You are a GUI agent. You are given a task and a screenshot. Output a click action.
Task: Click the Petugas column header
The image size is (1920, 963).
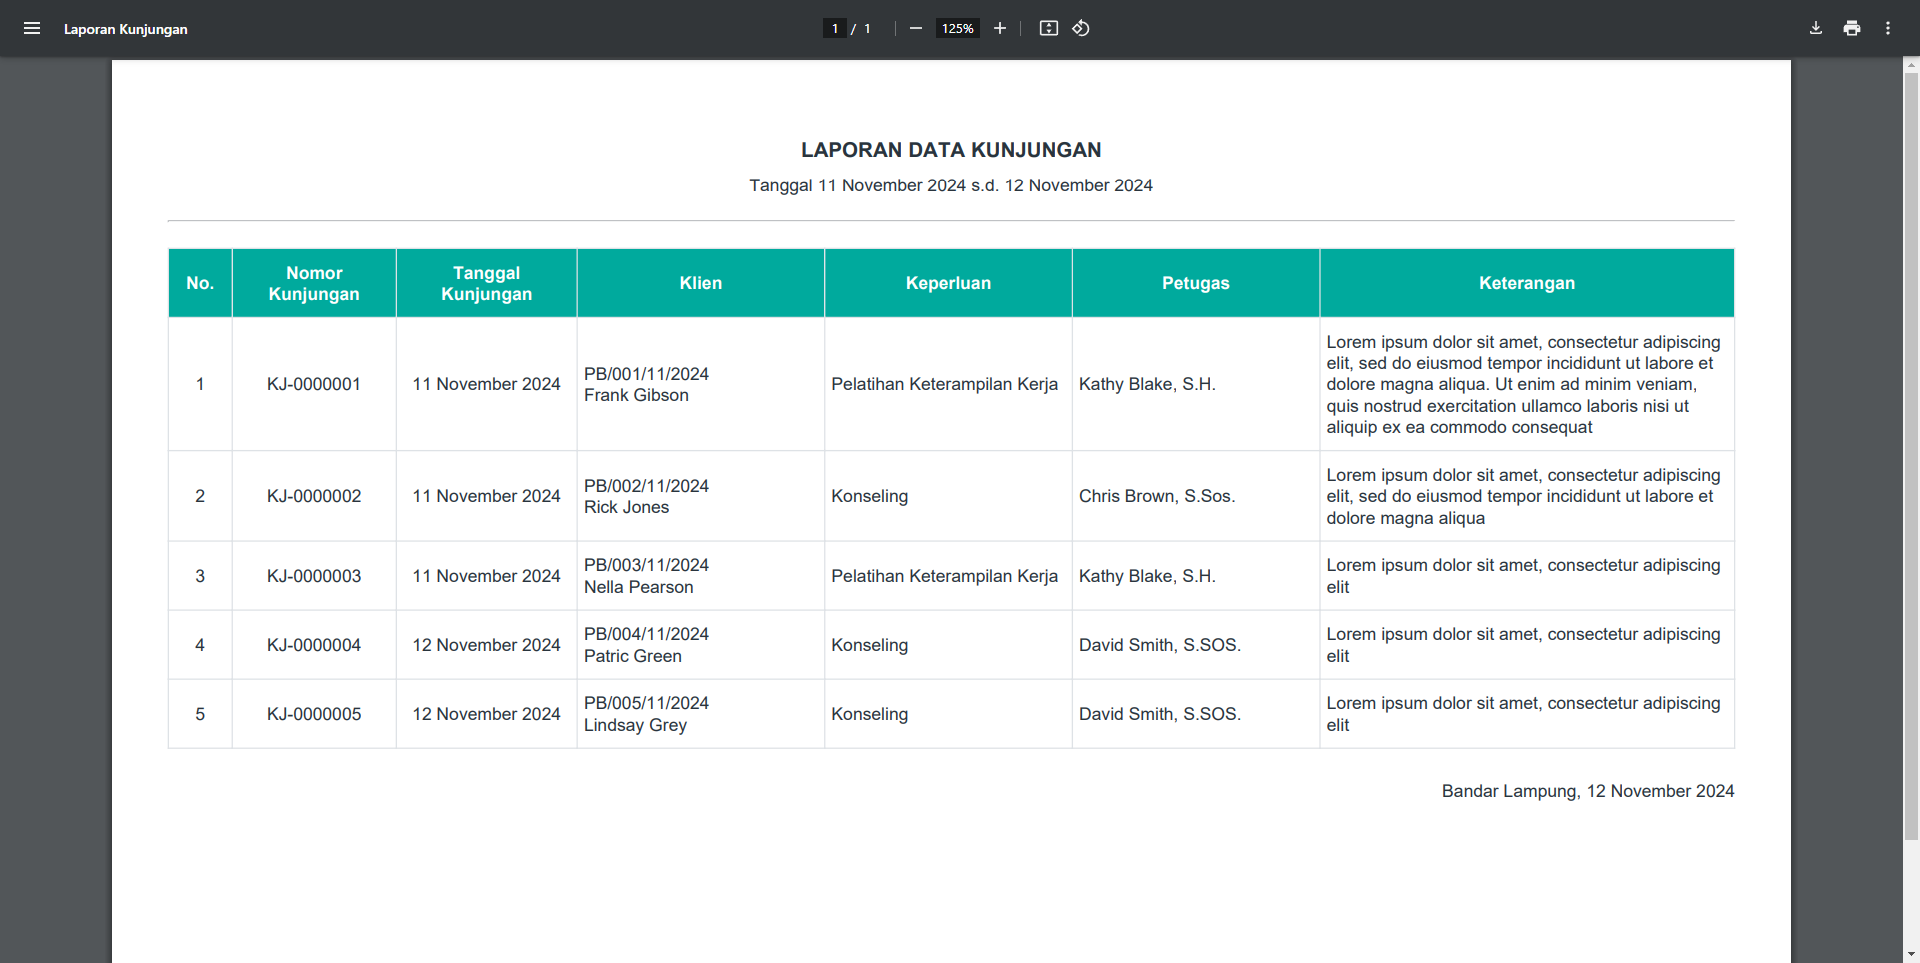tap(1195, 283)
